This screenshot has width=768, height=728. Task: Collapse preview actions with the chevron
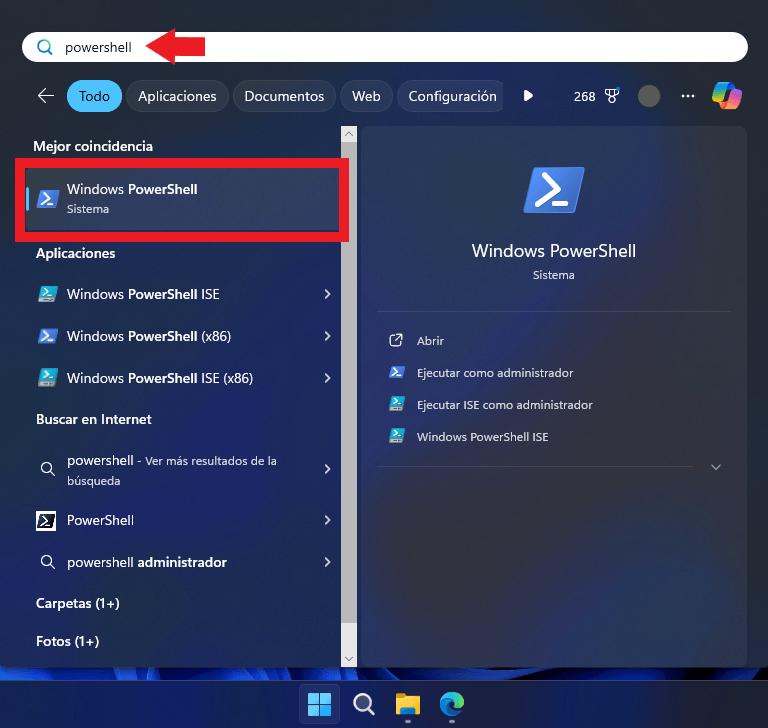point(716,467)
